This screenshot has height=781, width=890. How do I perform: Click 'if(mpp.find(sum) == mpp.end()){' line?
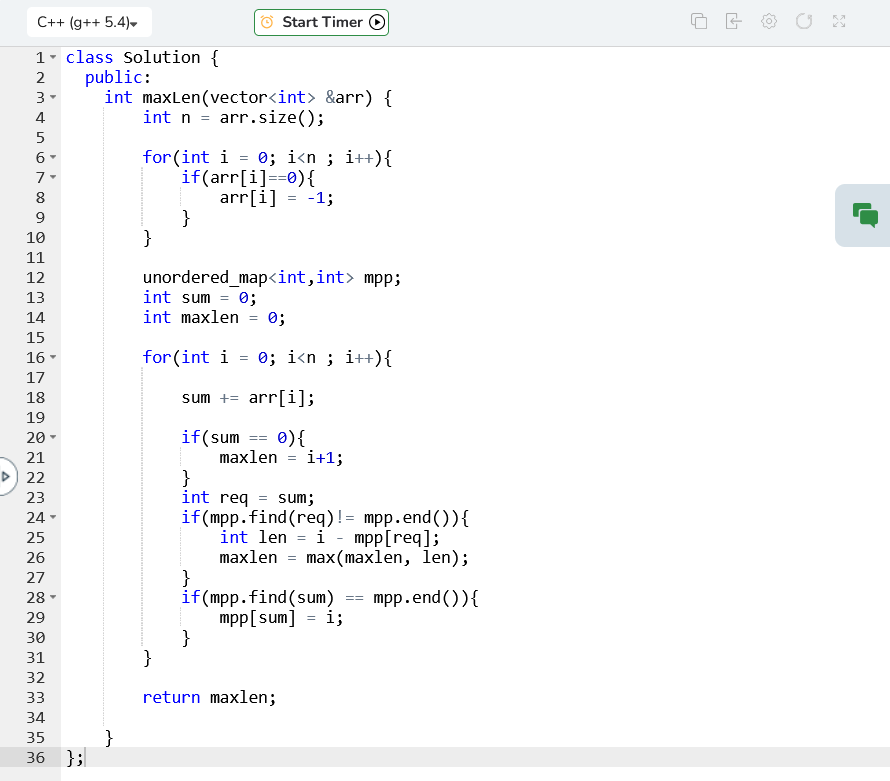[x=330, y=598]
